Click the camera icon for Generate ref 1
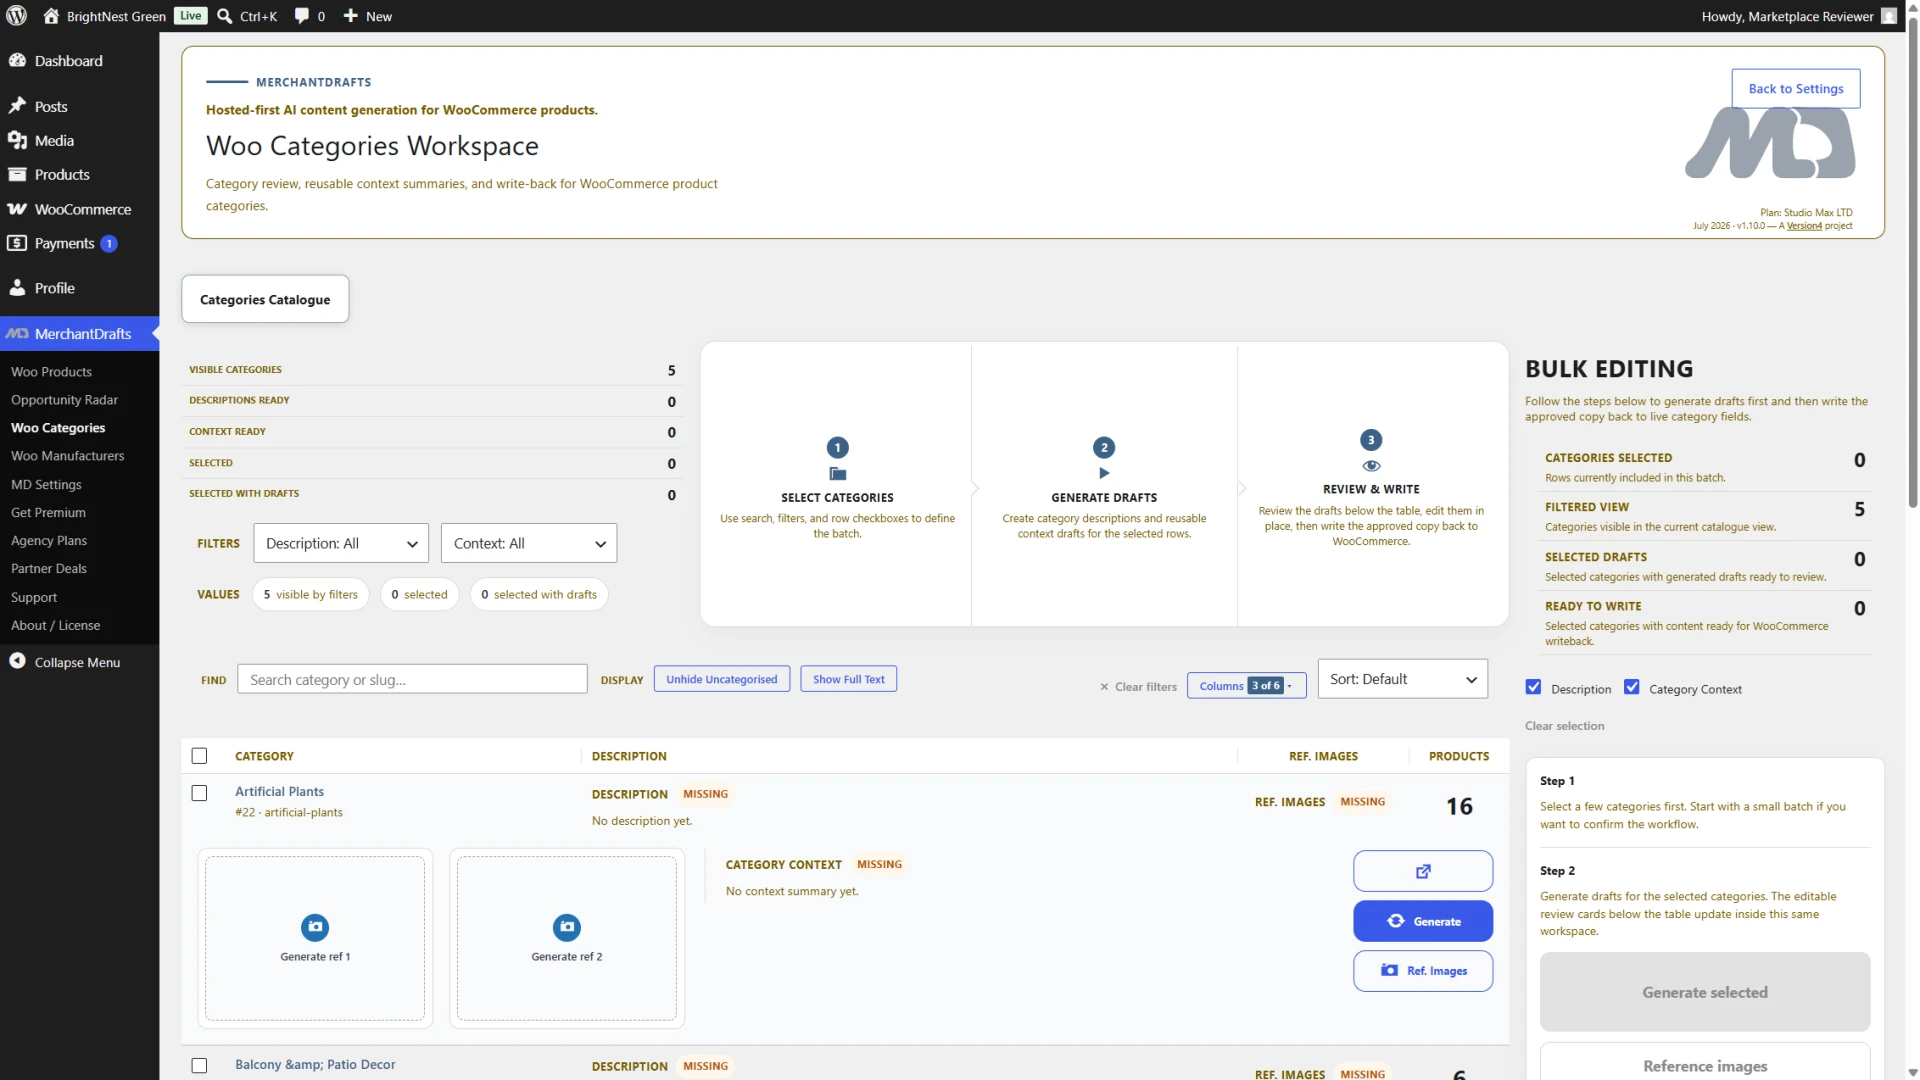The height and width of the screenshot is (1080, 1920). [x=315, y=927]
